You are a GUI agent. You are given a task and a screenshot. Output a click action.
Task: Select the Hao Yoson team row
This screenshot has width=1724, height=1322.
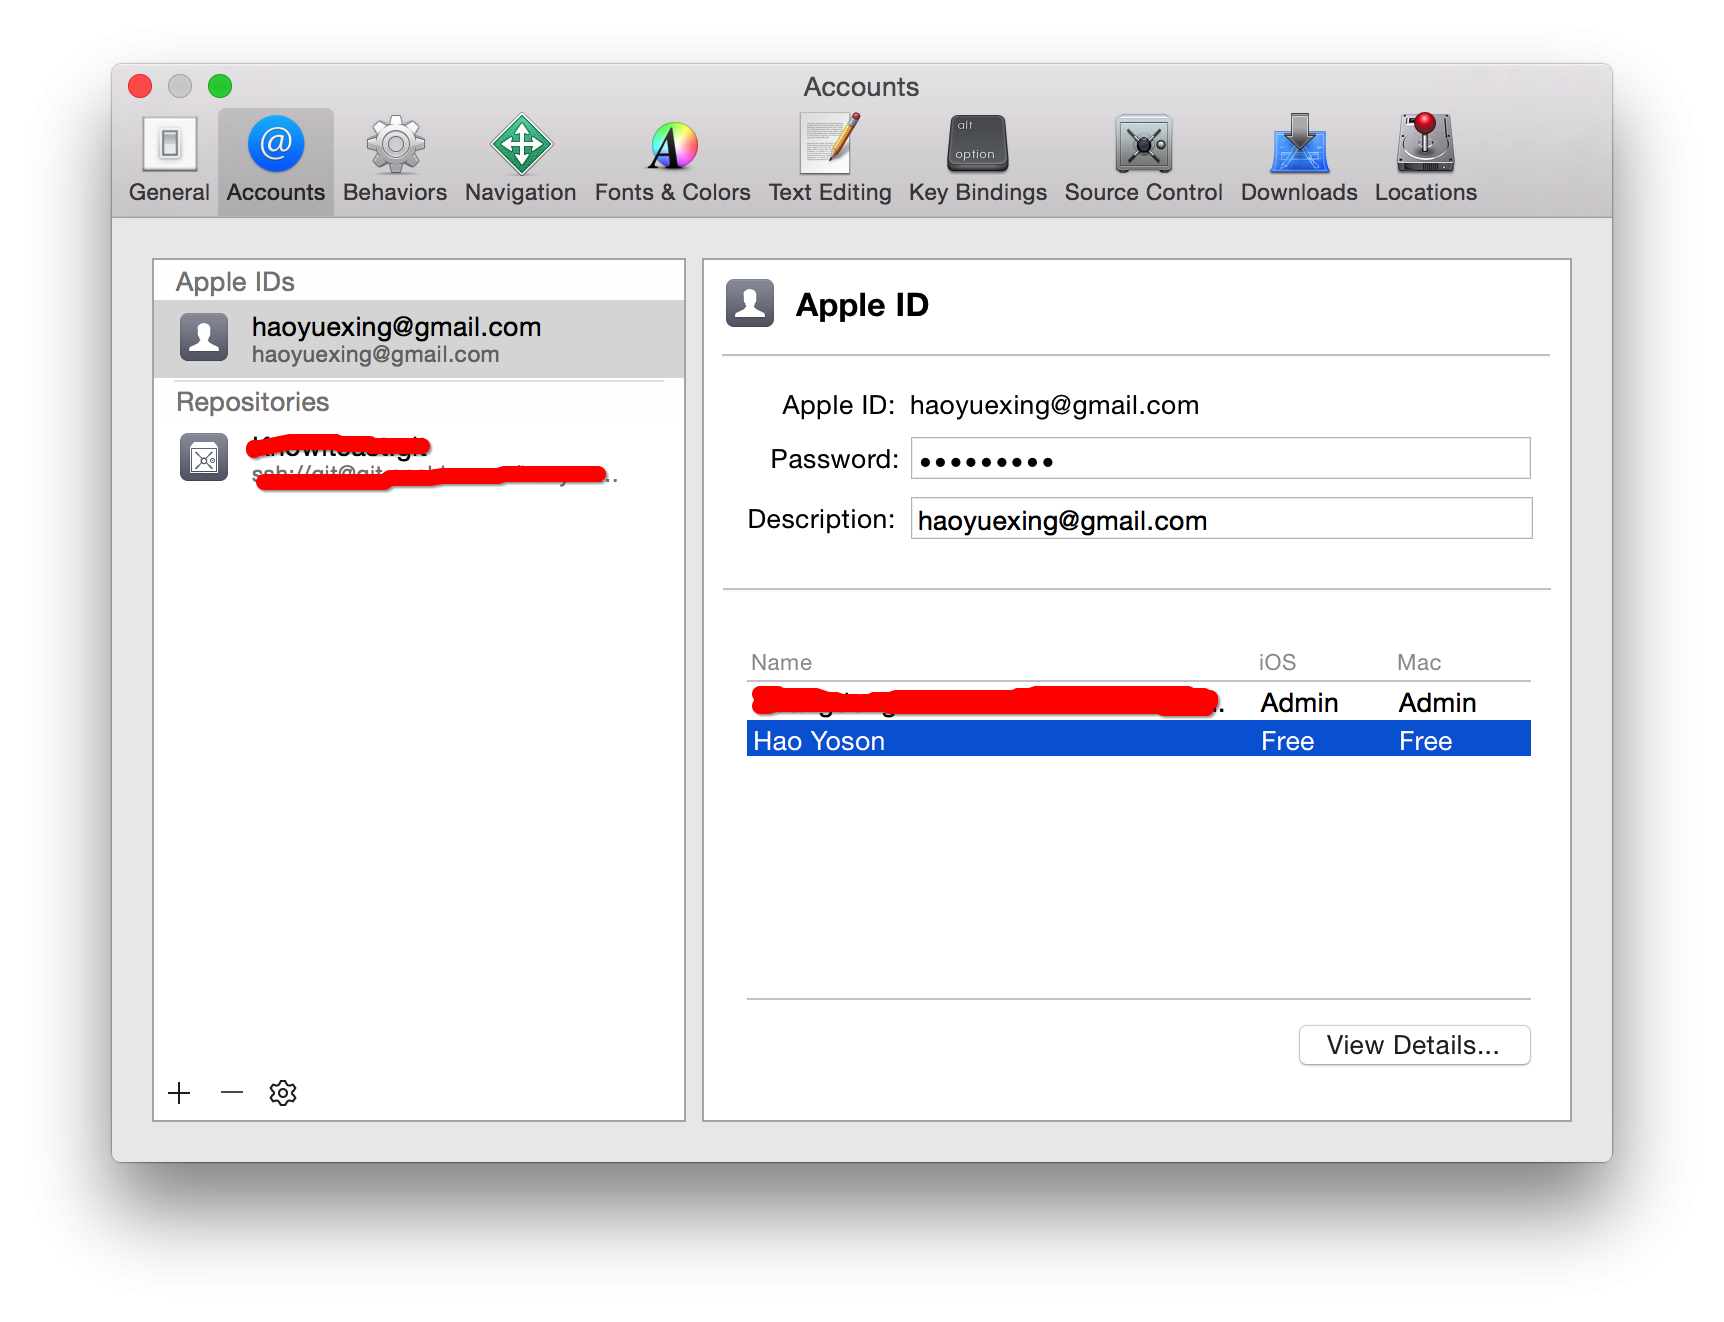[x=1138, y=740]
